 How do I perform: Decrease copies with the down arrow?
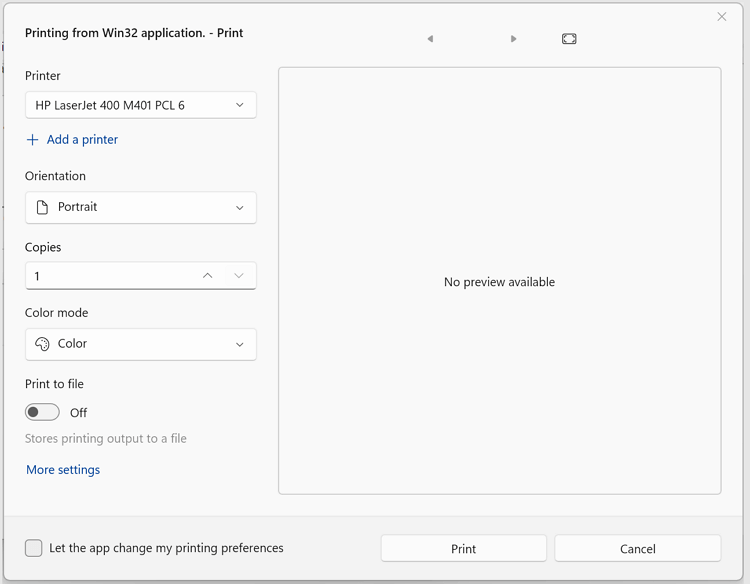(x=239, y=276)
